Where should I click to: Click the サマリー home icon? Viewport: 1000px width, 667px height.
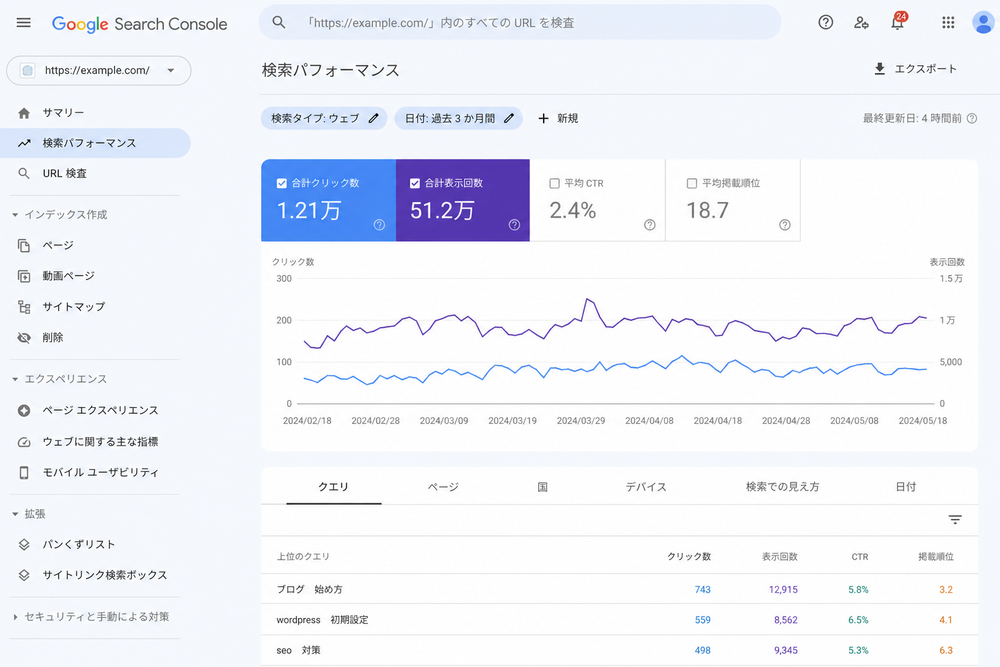coord(24,113)
